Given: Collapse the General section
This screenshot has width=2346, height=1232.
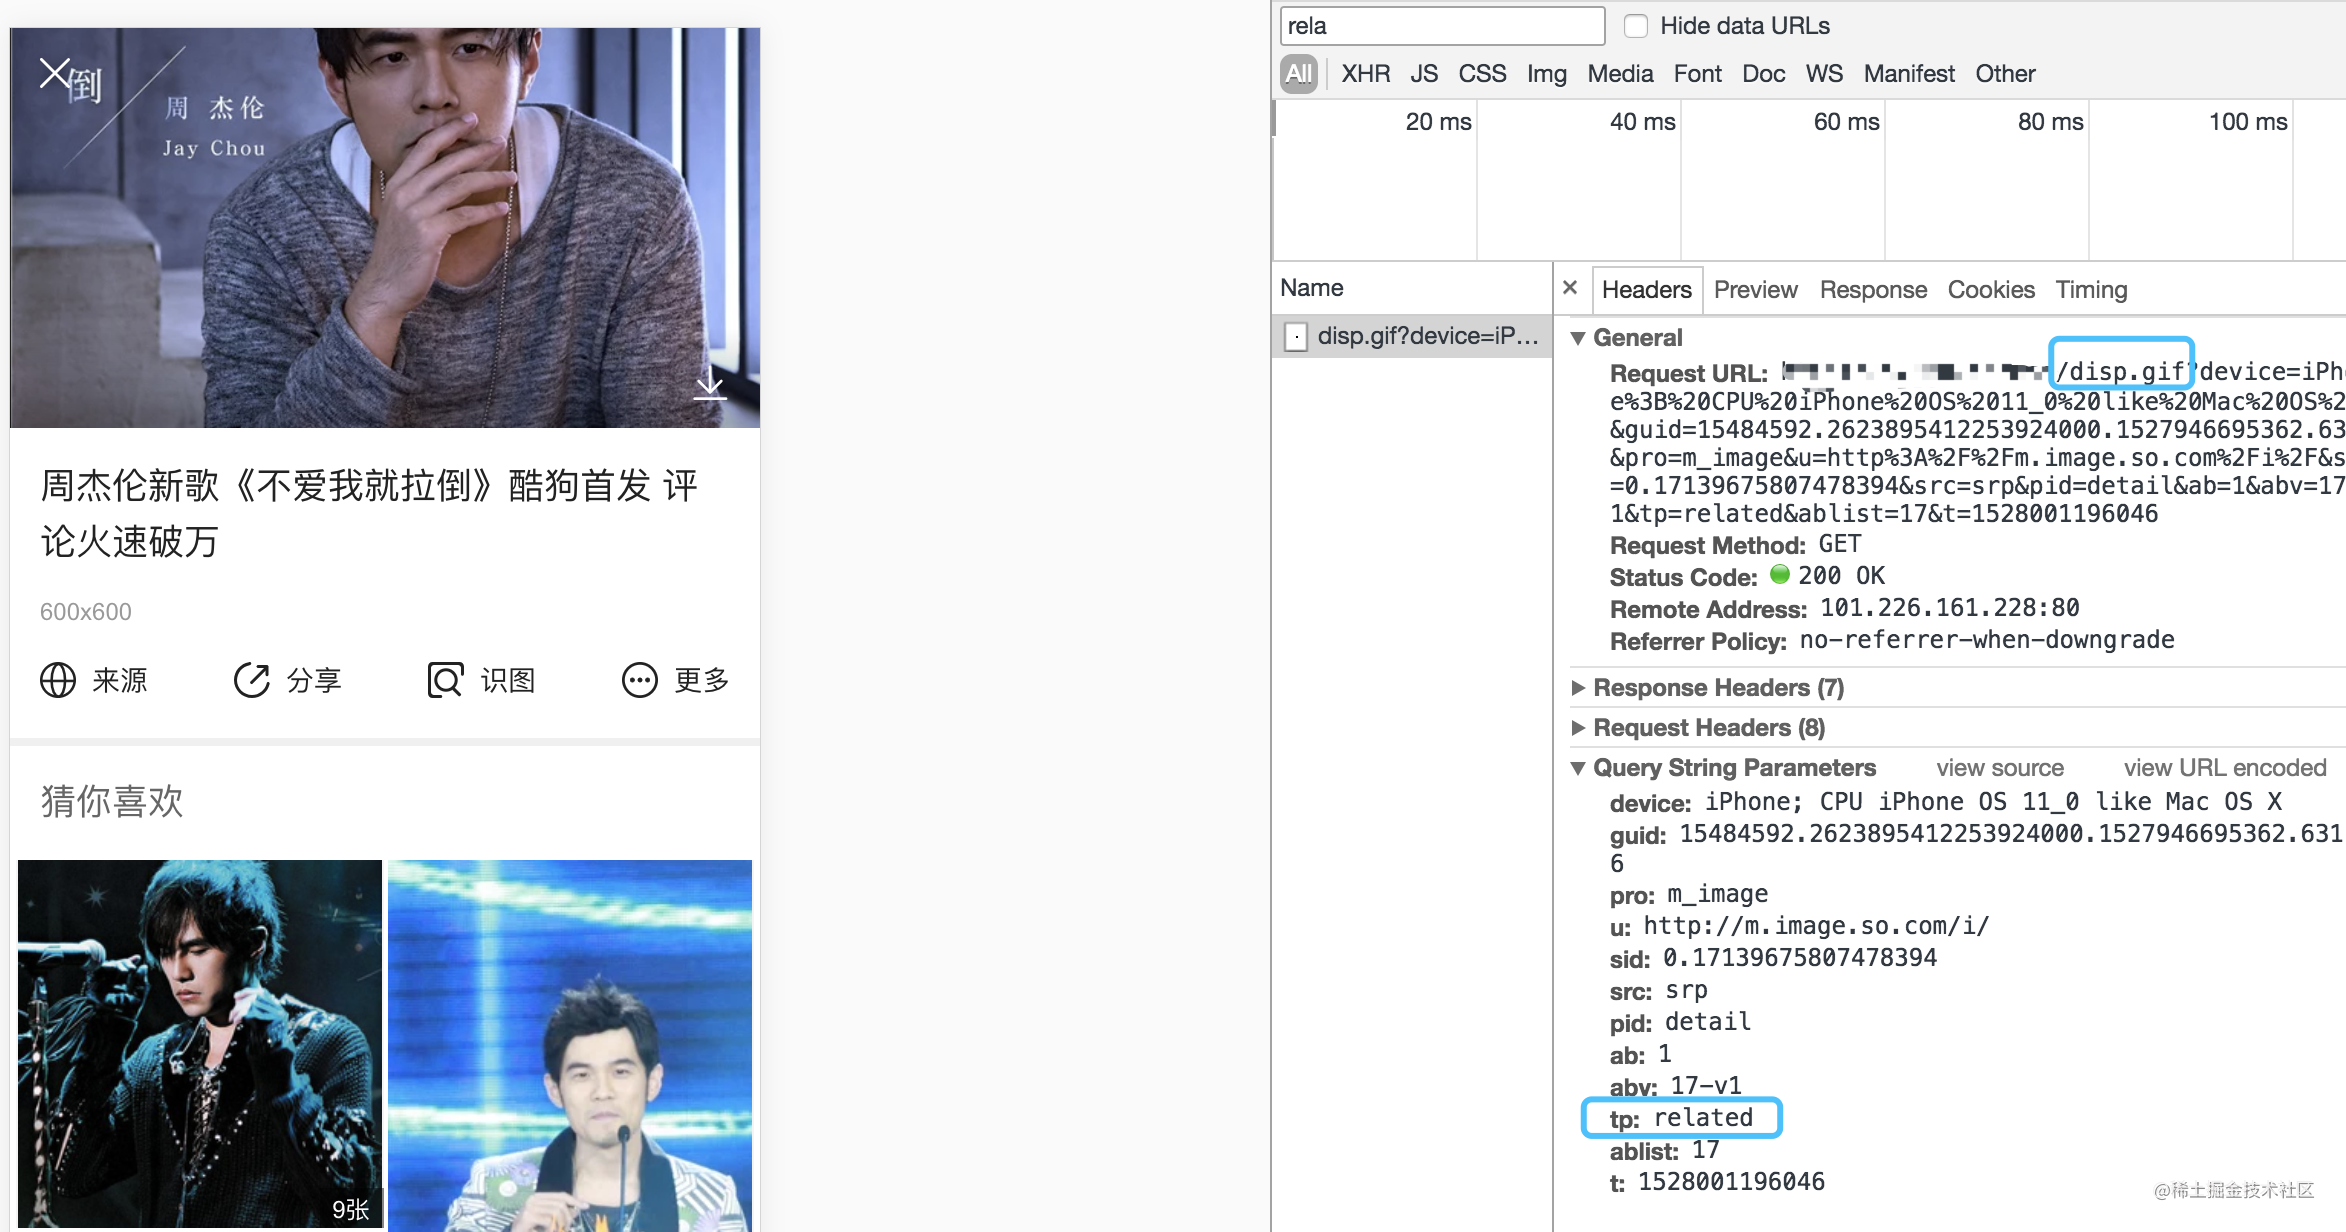Looking at the screenshot, I should pos(1578,338).
